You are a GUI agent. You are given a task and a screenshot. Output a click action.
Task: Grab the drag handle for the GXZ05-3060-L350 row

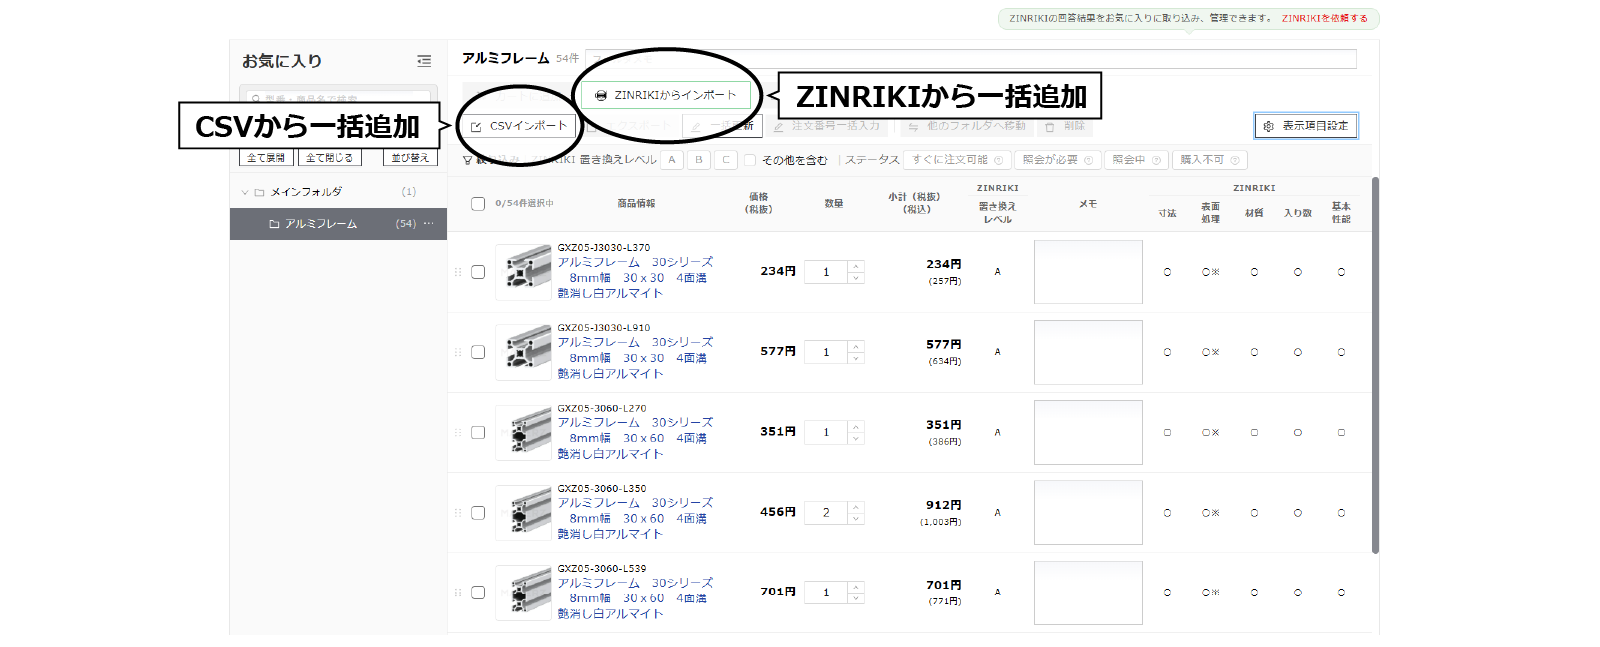pyautogui.click(x=458, y=512)
